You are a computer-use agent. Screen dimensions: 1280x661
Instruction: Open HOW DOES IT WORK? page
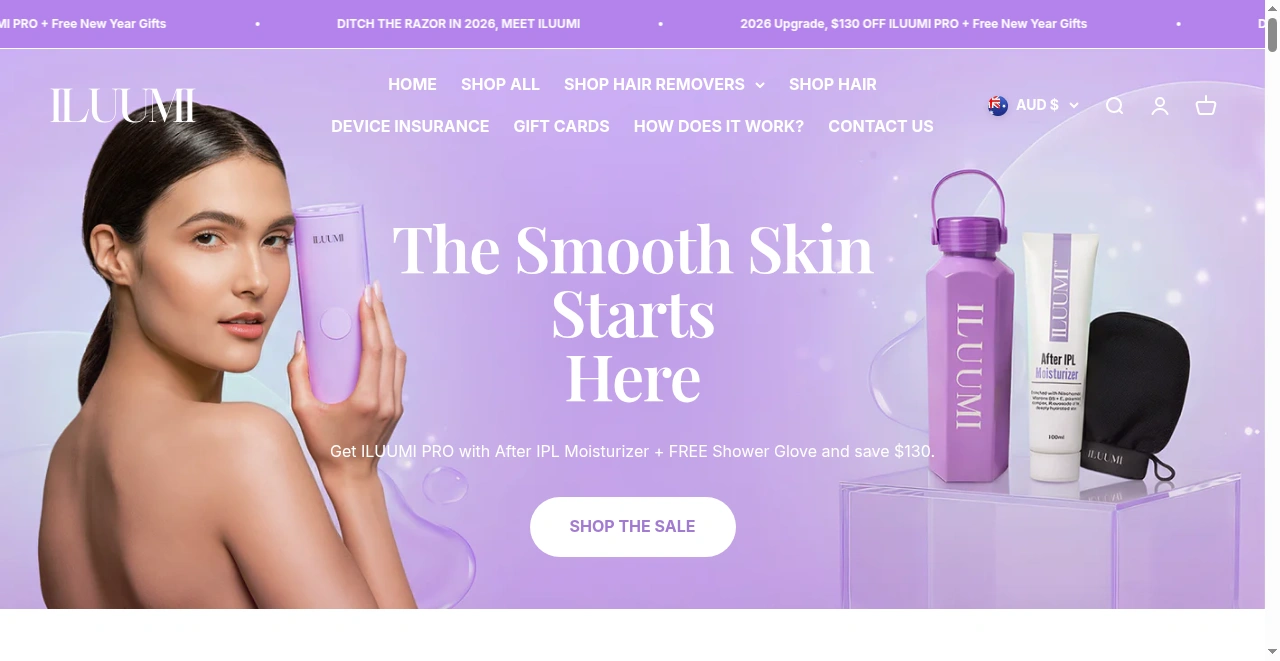click(719, 127)
